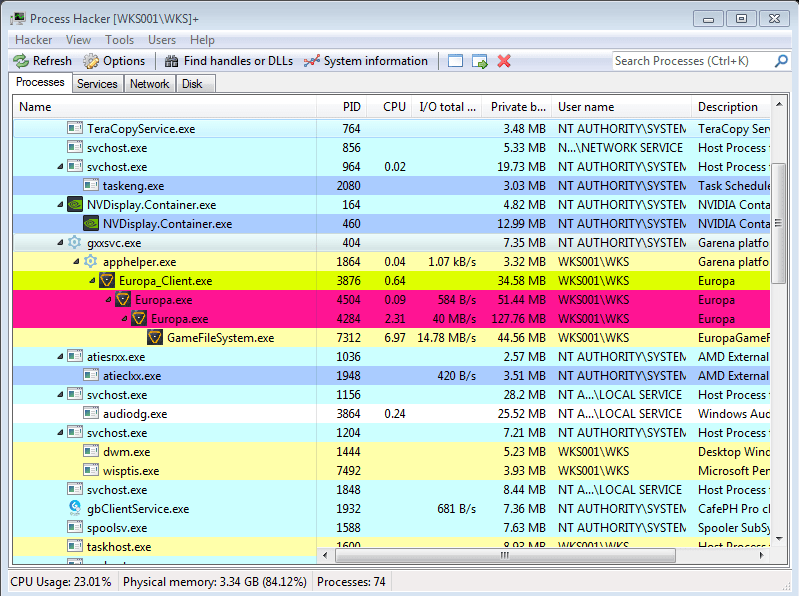Click the NVDisplay.Container.exe icon, PID 460
This screenshot has height=596, width=799.
coord(91,223)
